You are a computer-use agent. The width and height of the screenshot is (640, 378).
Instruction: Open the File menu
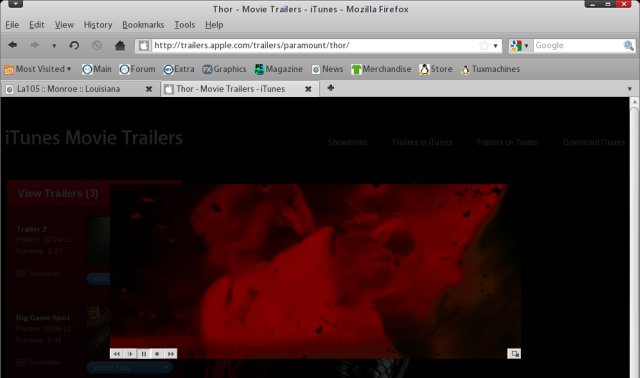[x=12, y=25]
